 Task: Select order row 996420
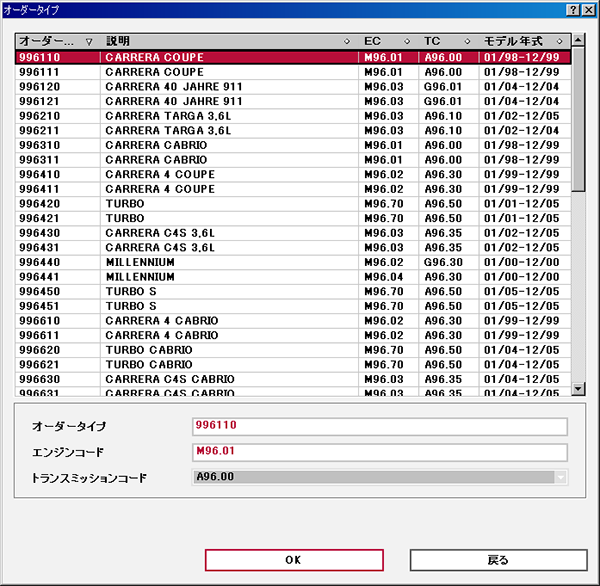click(293, 204)
